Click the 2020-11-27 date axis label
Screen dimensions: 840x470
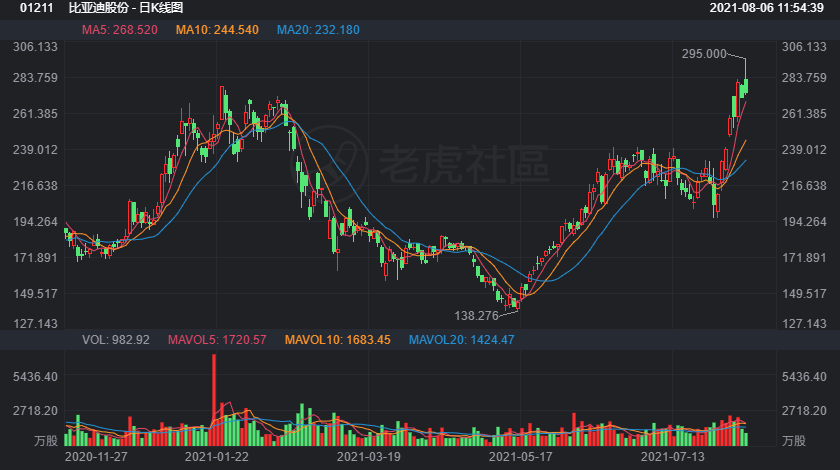tap(96, 457)
